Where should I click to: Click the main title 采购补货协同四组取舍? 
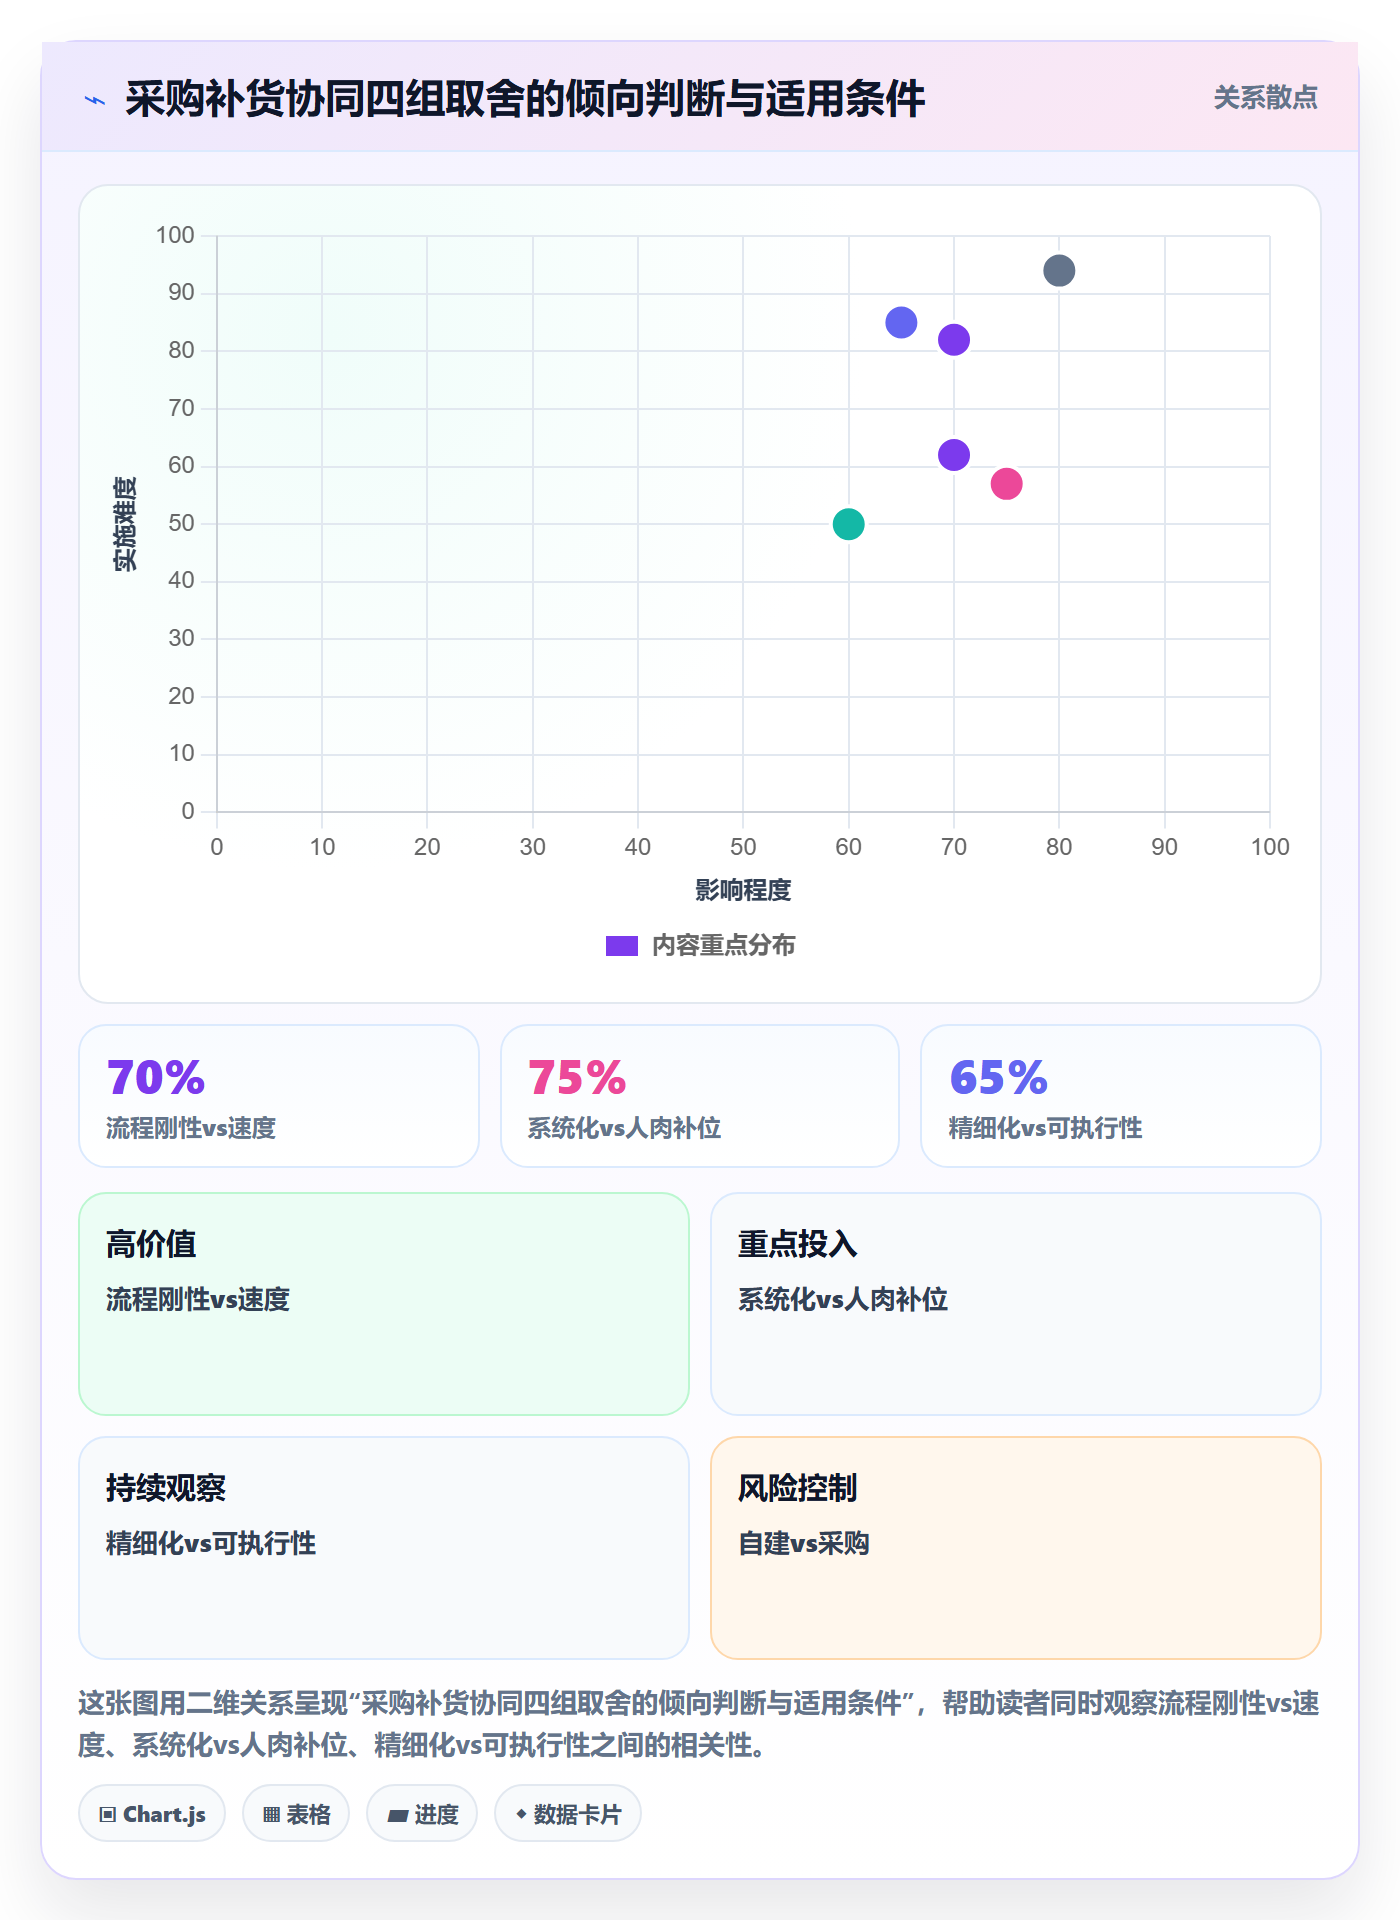click(x=525, y=99)
